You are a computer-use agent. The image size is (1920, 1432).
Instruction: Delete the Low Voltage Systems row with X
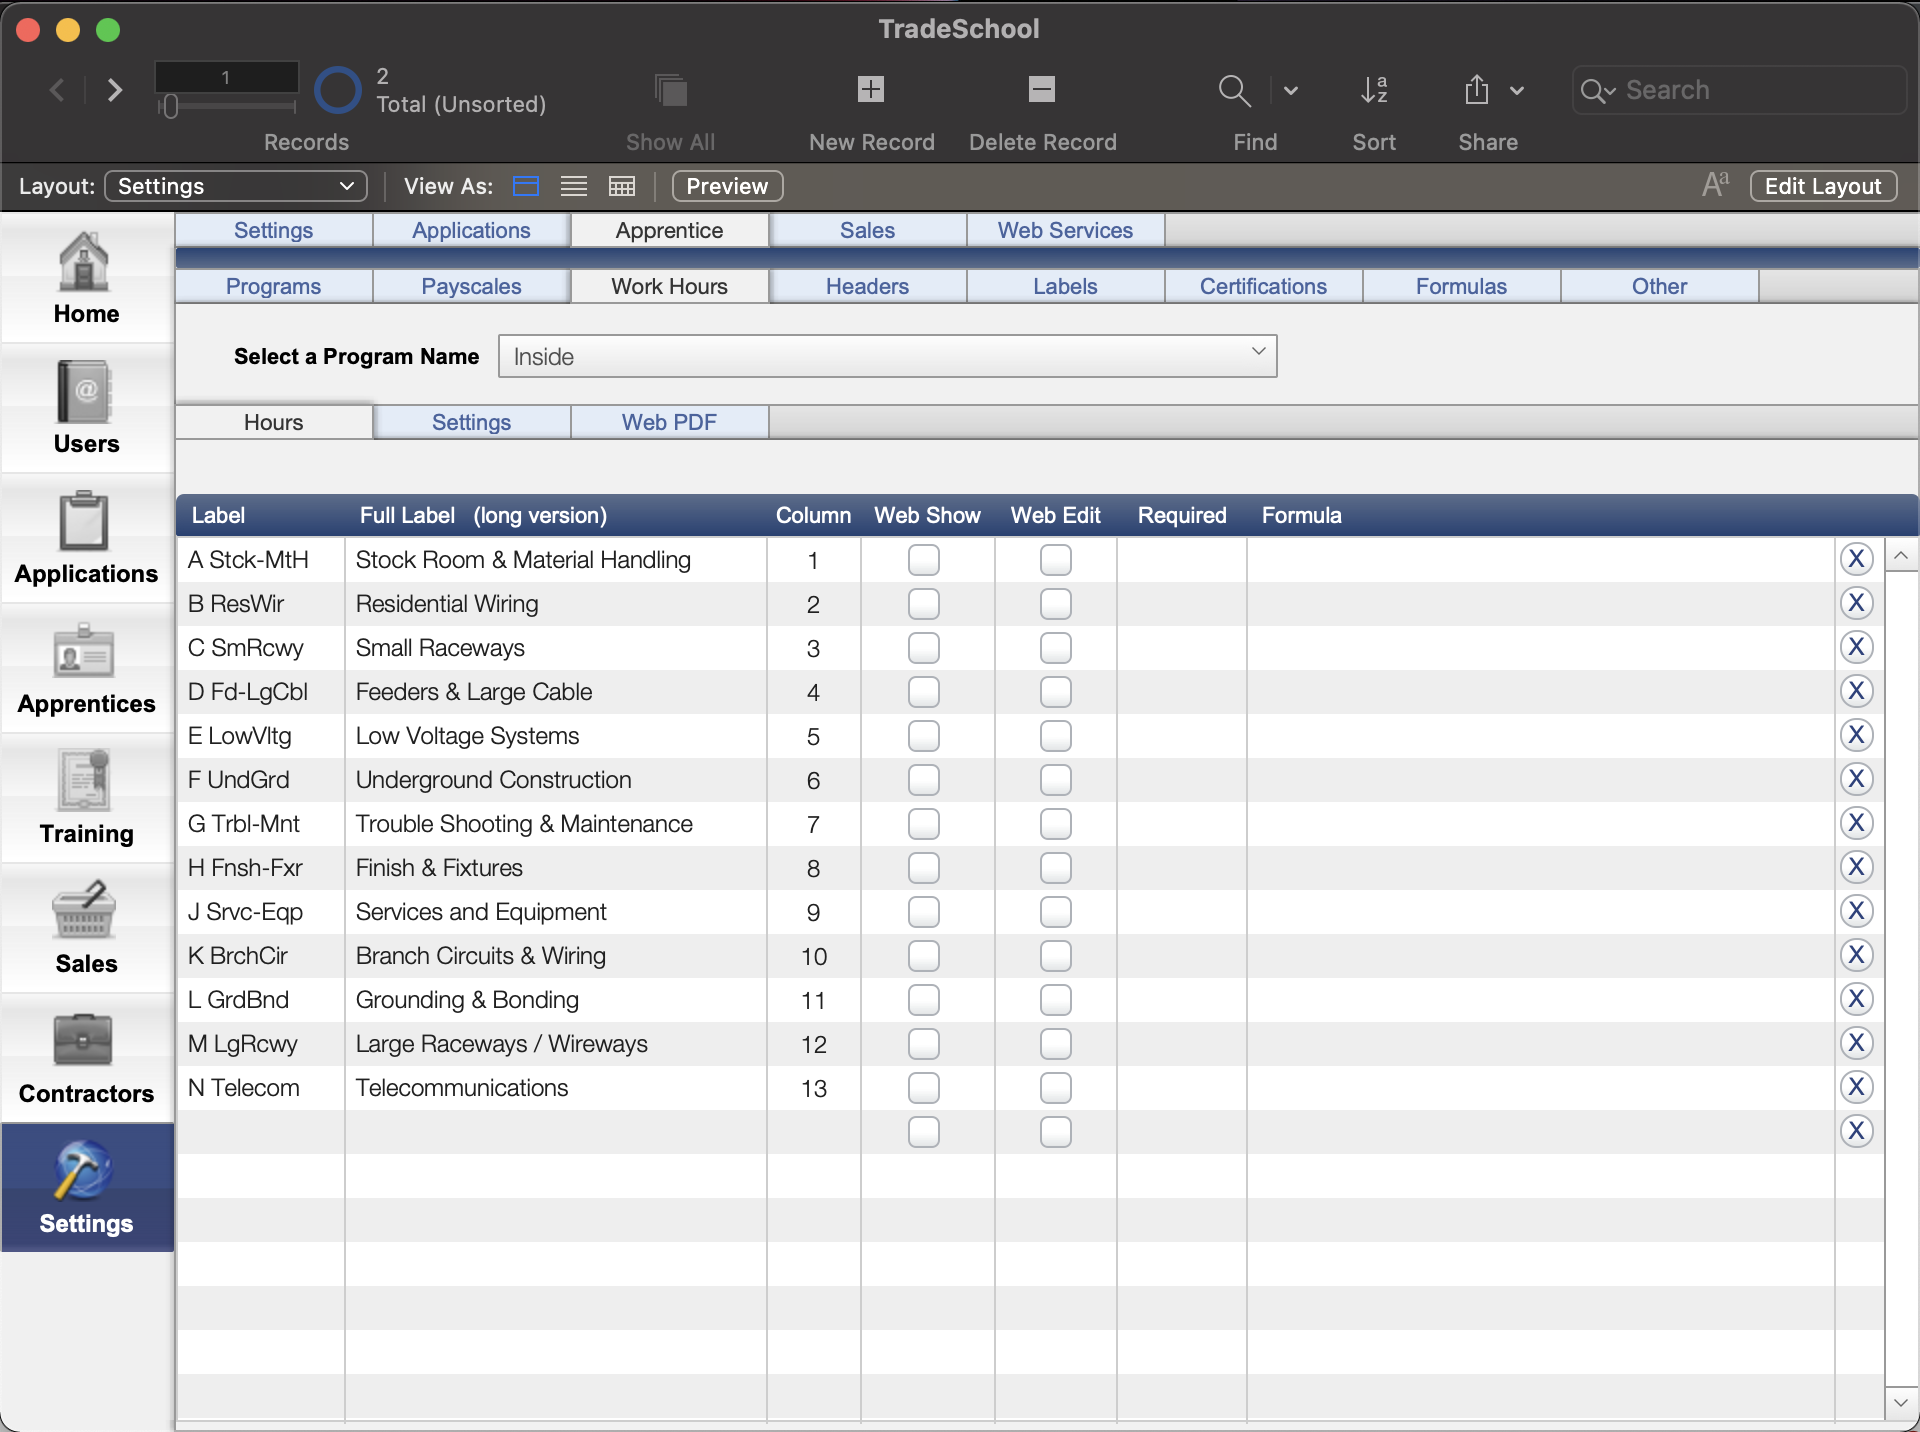click(x=1857, y=735)
